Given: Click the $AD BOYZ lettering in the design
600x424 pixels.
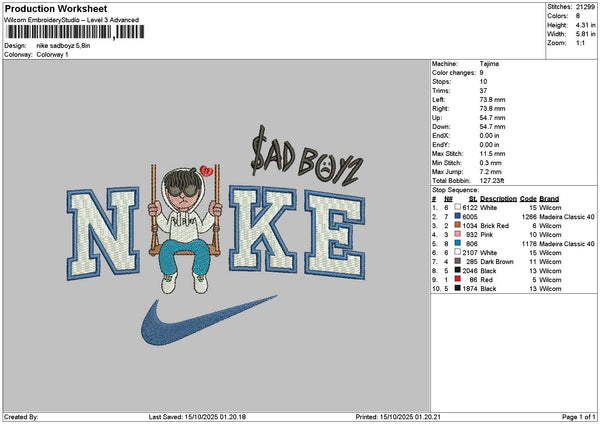Looking at the screenshot, I should (x=306, y=158).
